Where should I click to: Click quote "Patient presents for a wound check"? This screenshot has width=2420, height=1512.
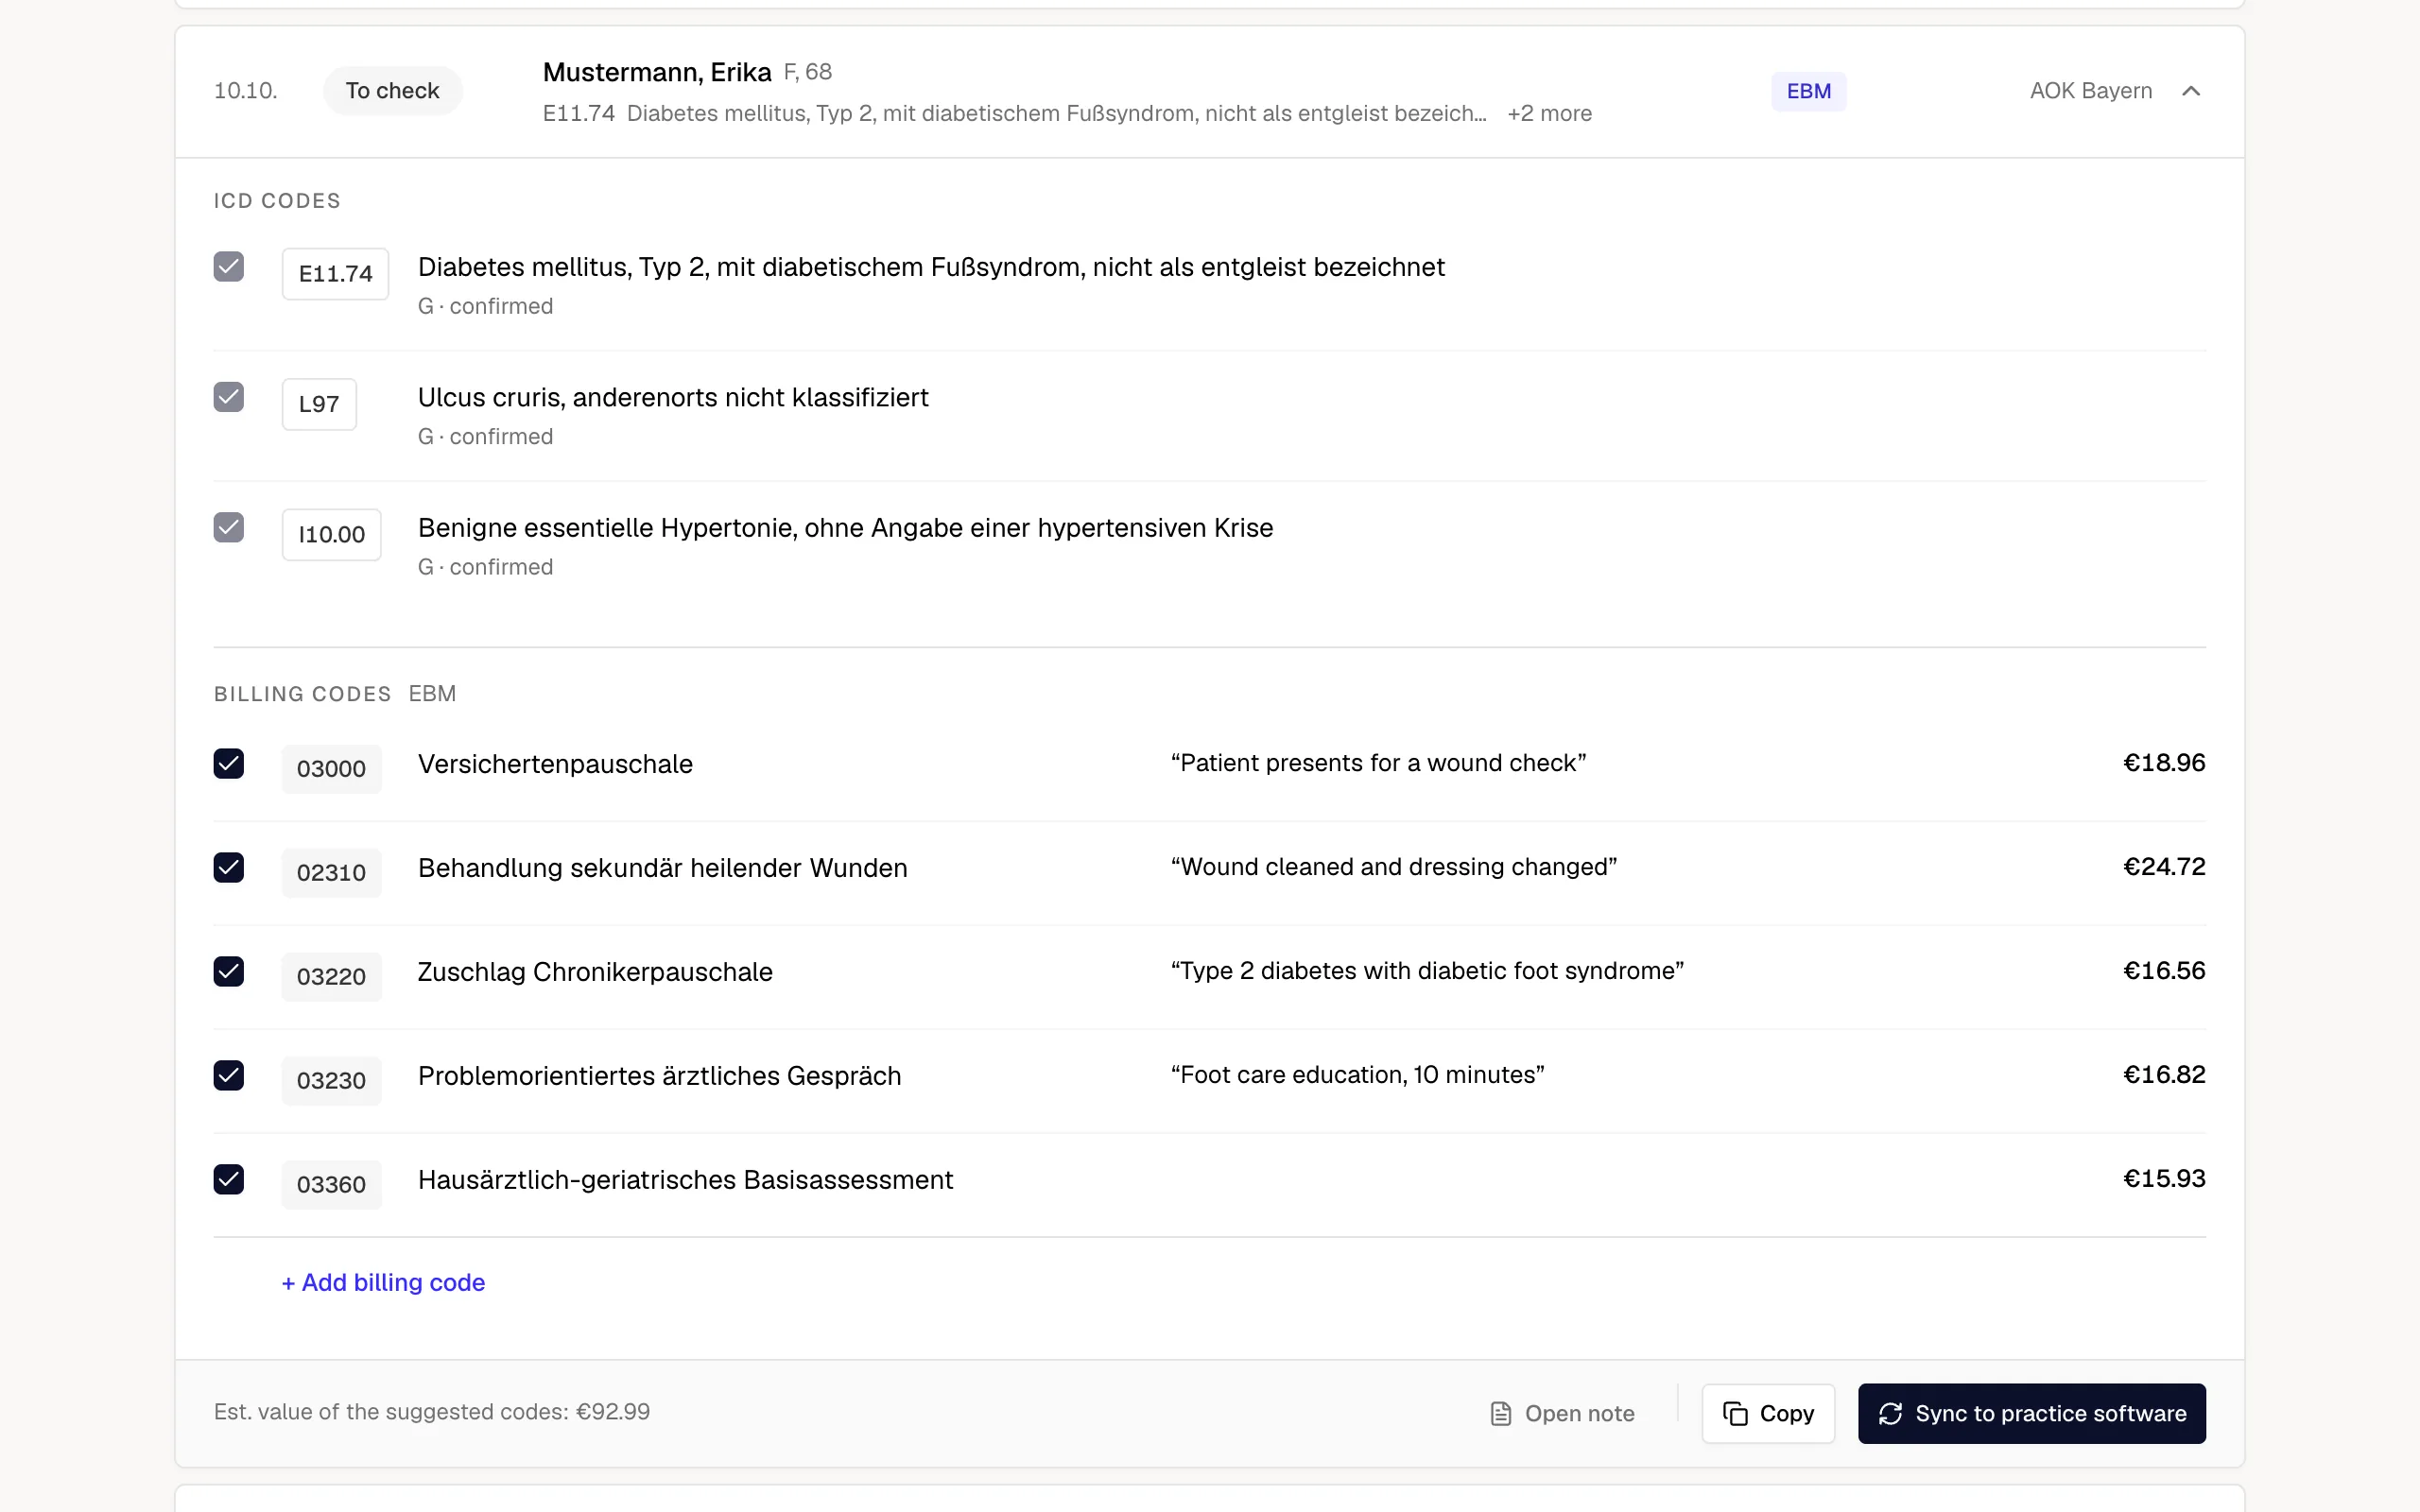(x=1378, y=763)
